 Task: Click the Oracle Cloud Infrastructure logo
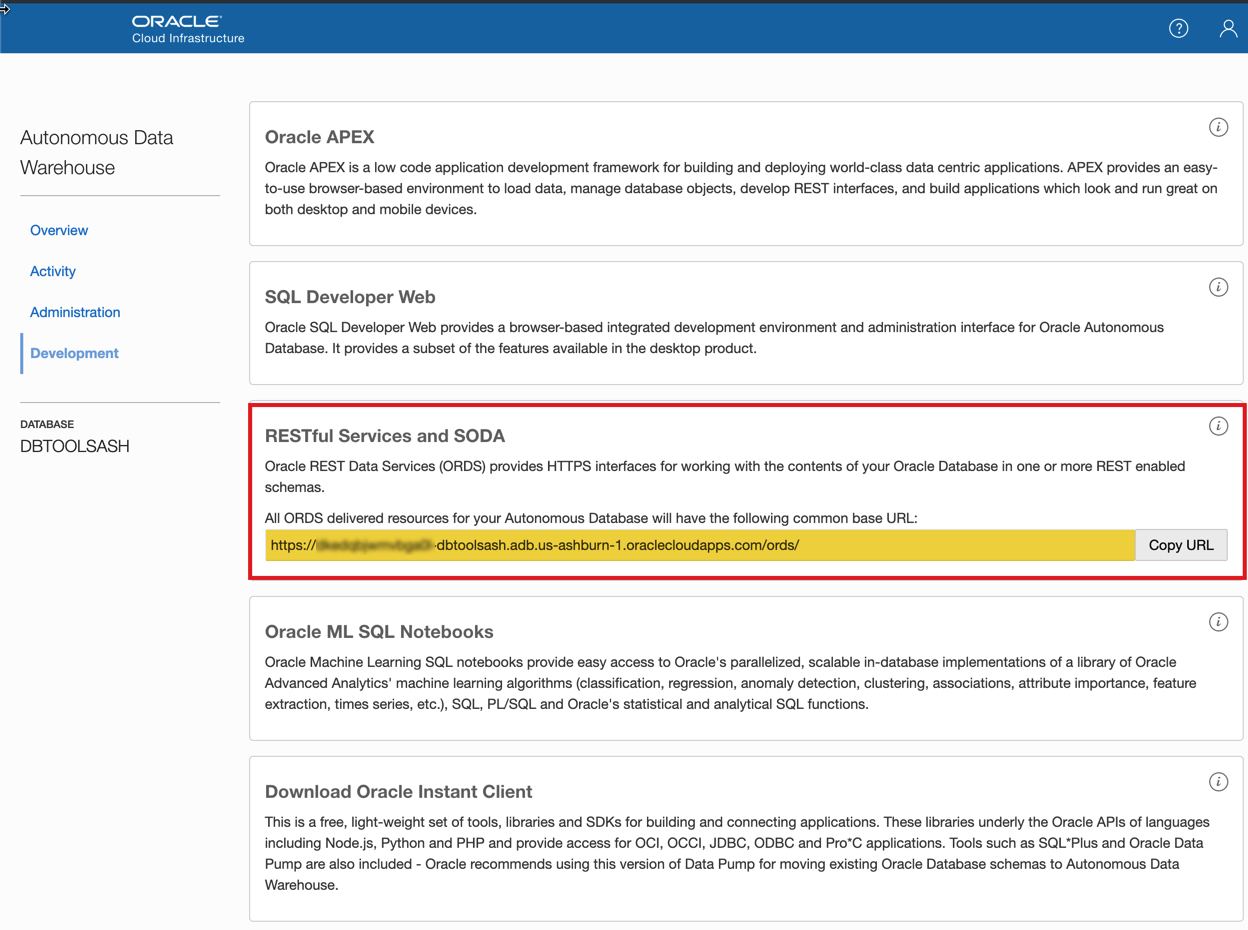point(188,29)
